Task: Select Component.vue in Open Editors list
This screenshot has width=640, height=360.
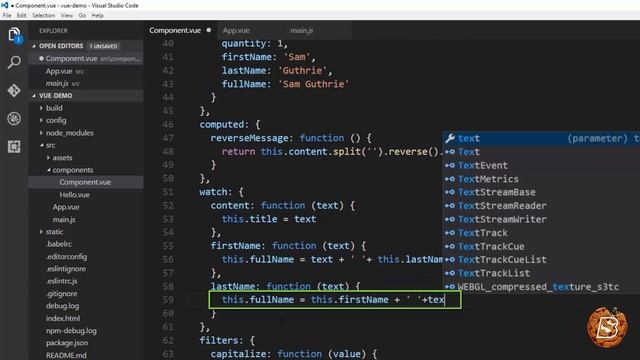Action: click(86, 58)
